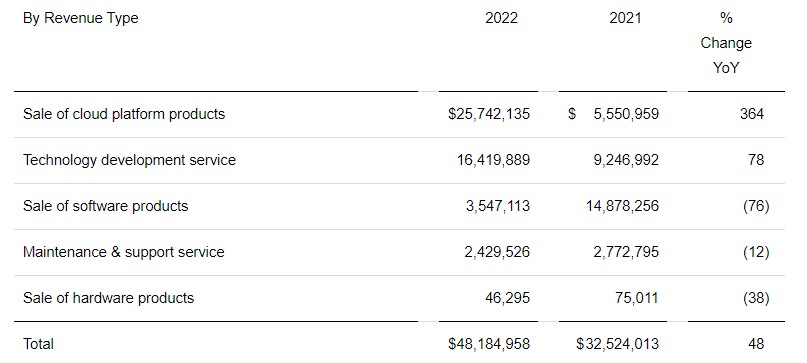Click the 14,878,256 value
Image resolution: width=807 pixels, height=363 pixels.
click(x=622, y=206)
